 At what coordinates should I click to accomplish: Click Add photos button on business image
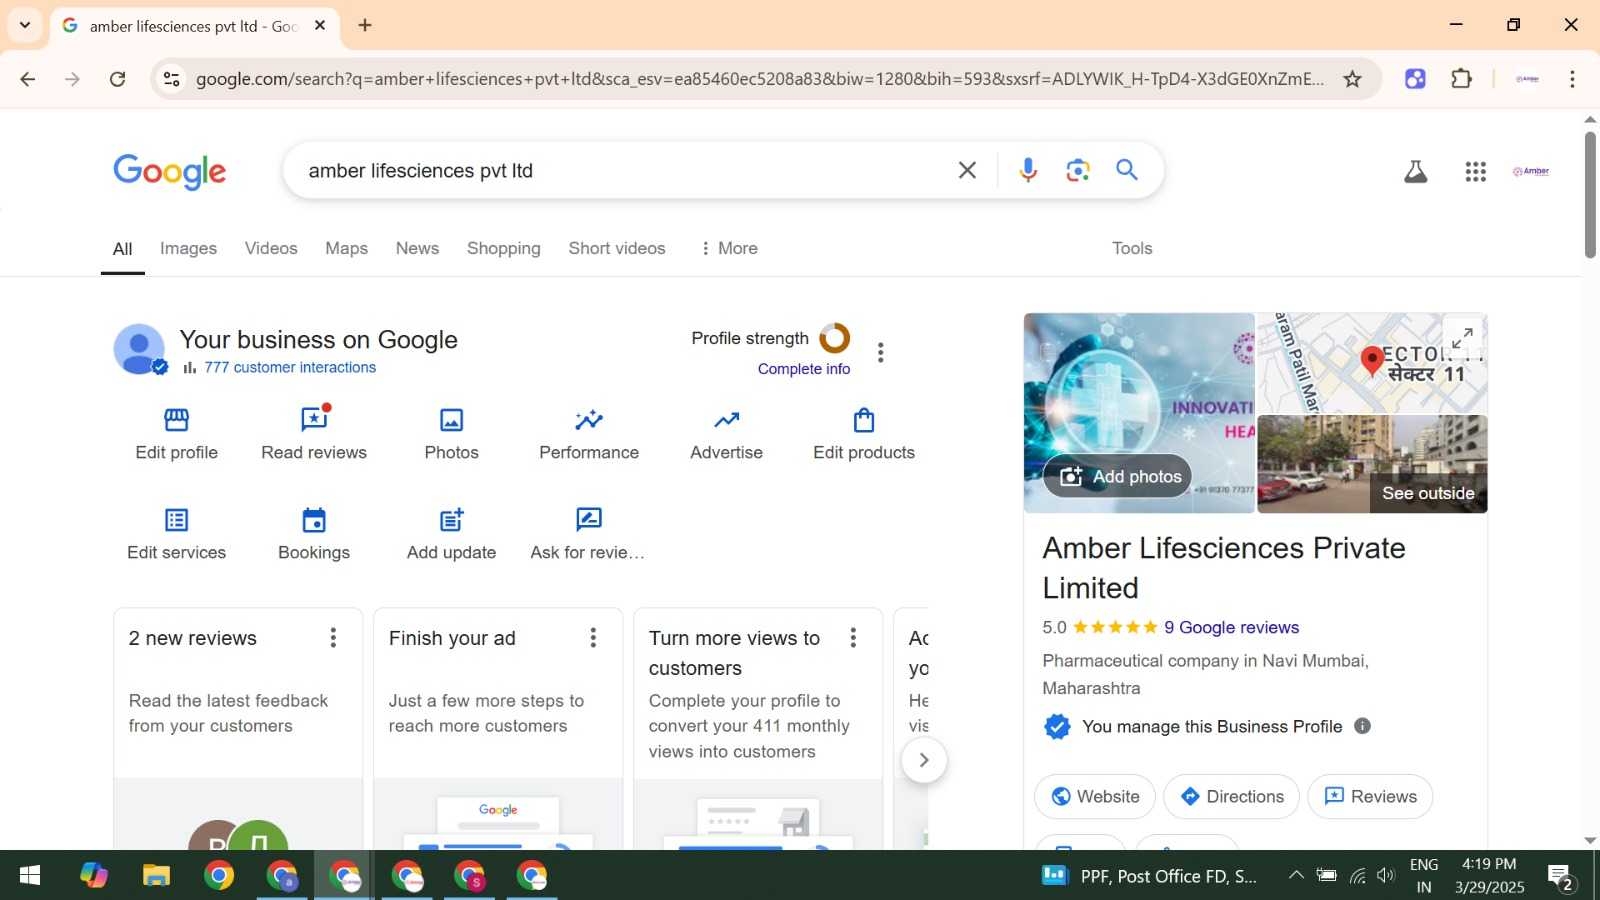pyautogui.click(x=1118, y=477)
